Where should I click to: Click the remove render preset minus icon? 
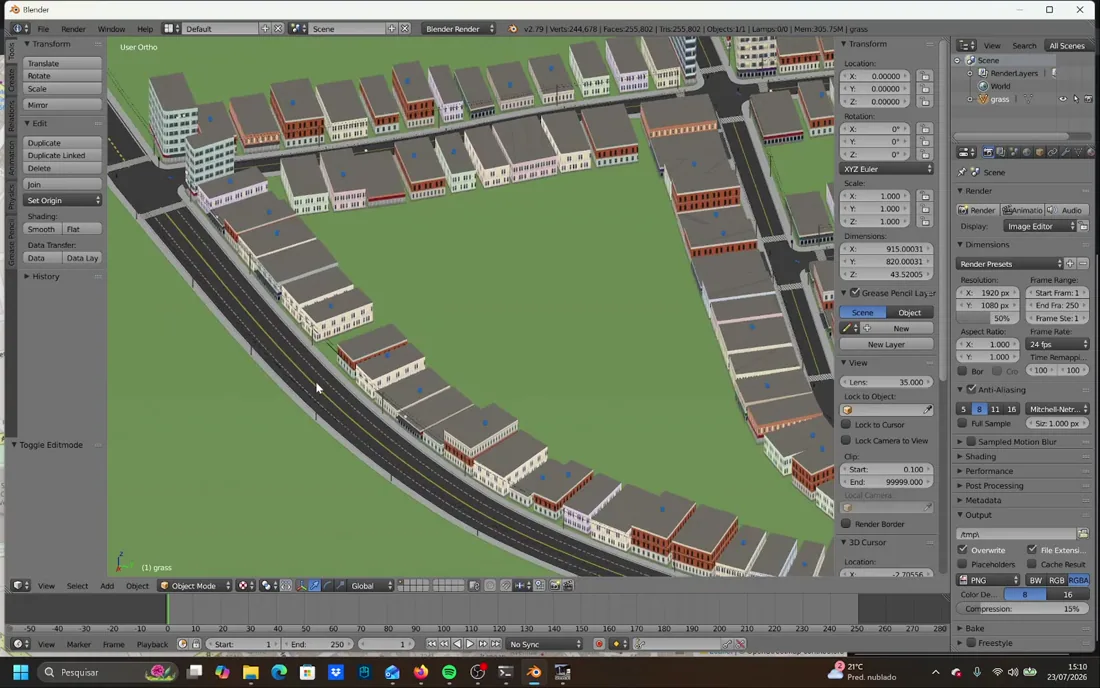1082,264
